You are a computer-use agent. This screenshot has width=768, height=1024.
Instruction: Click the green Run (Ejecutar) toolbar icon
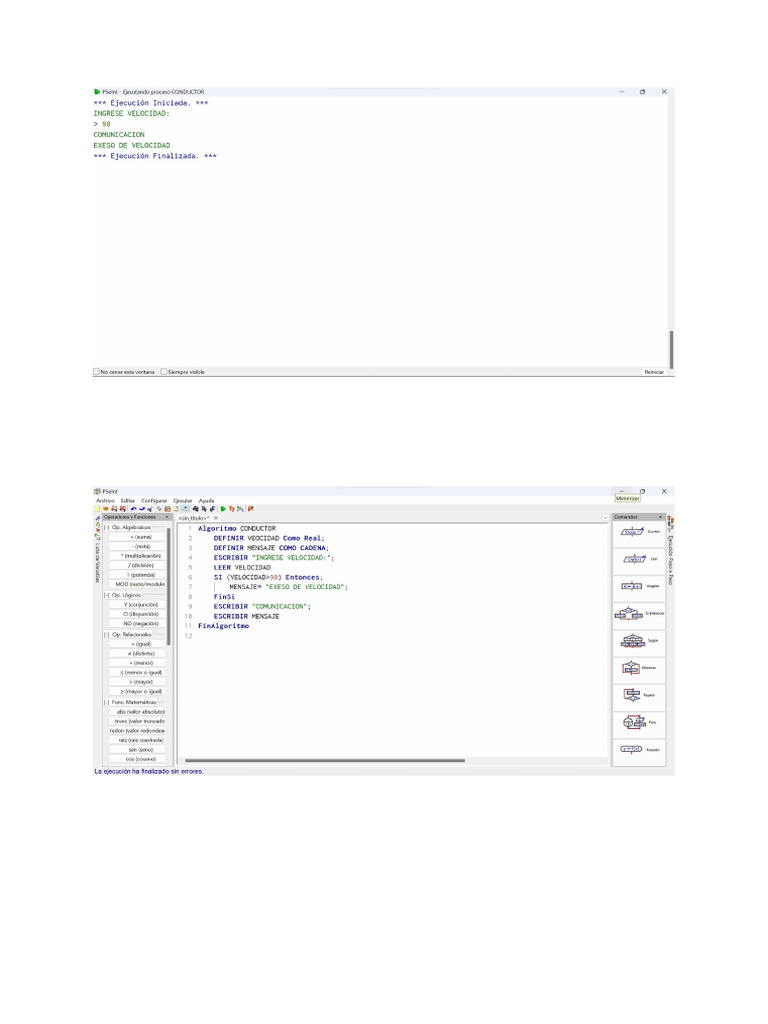click(x=223, y=509)
